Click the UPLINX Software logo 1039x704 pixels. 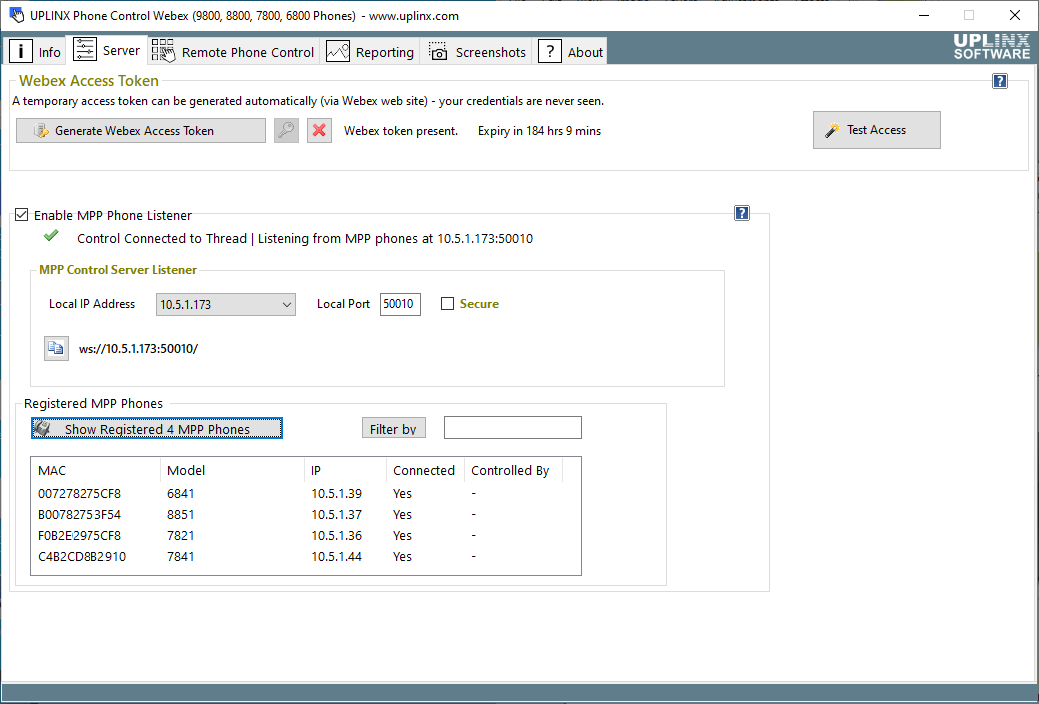coord(991,46)
